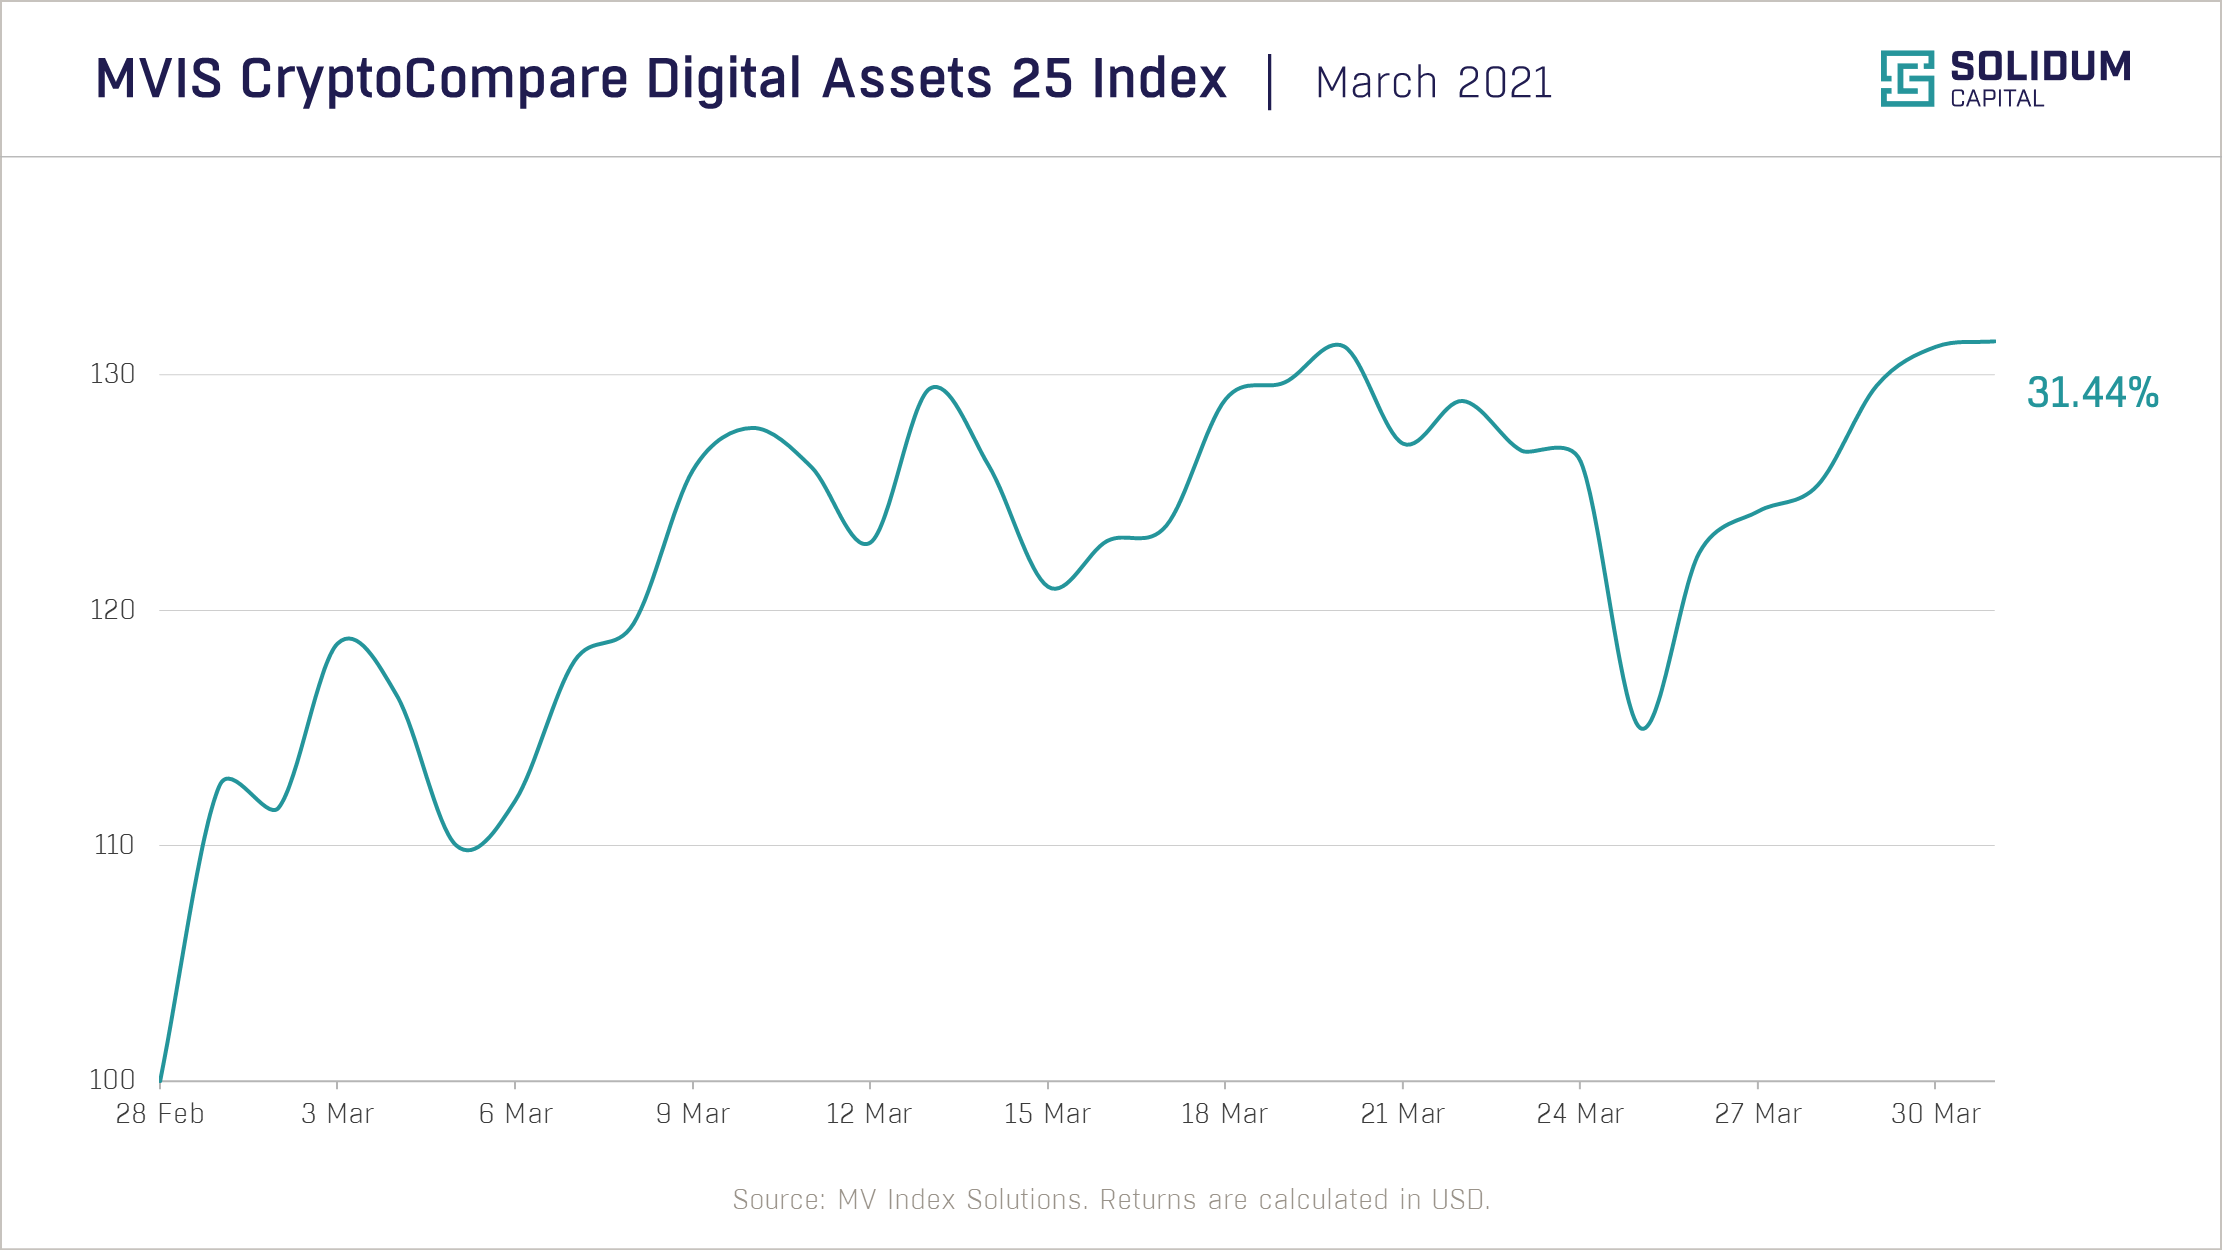Click the SOLIDUM brand name text
This screenshot has width=2222, height=1250.
pyautogui.click(x=2040, y=67)
